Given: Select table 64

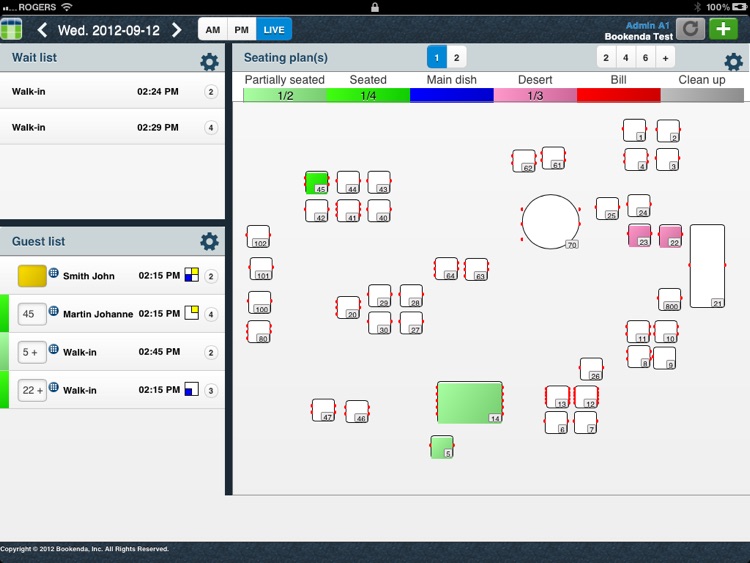Looking at the screenshot, I should pos(446,269).
